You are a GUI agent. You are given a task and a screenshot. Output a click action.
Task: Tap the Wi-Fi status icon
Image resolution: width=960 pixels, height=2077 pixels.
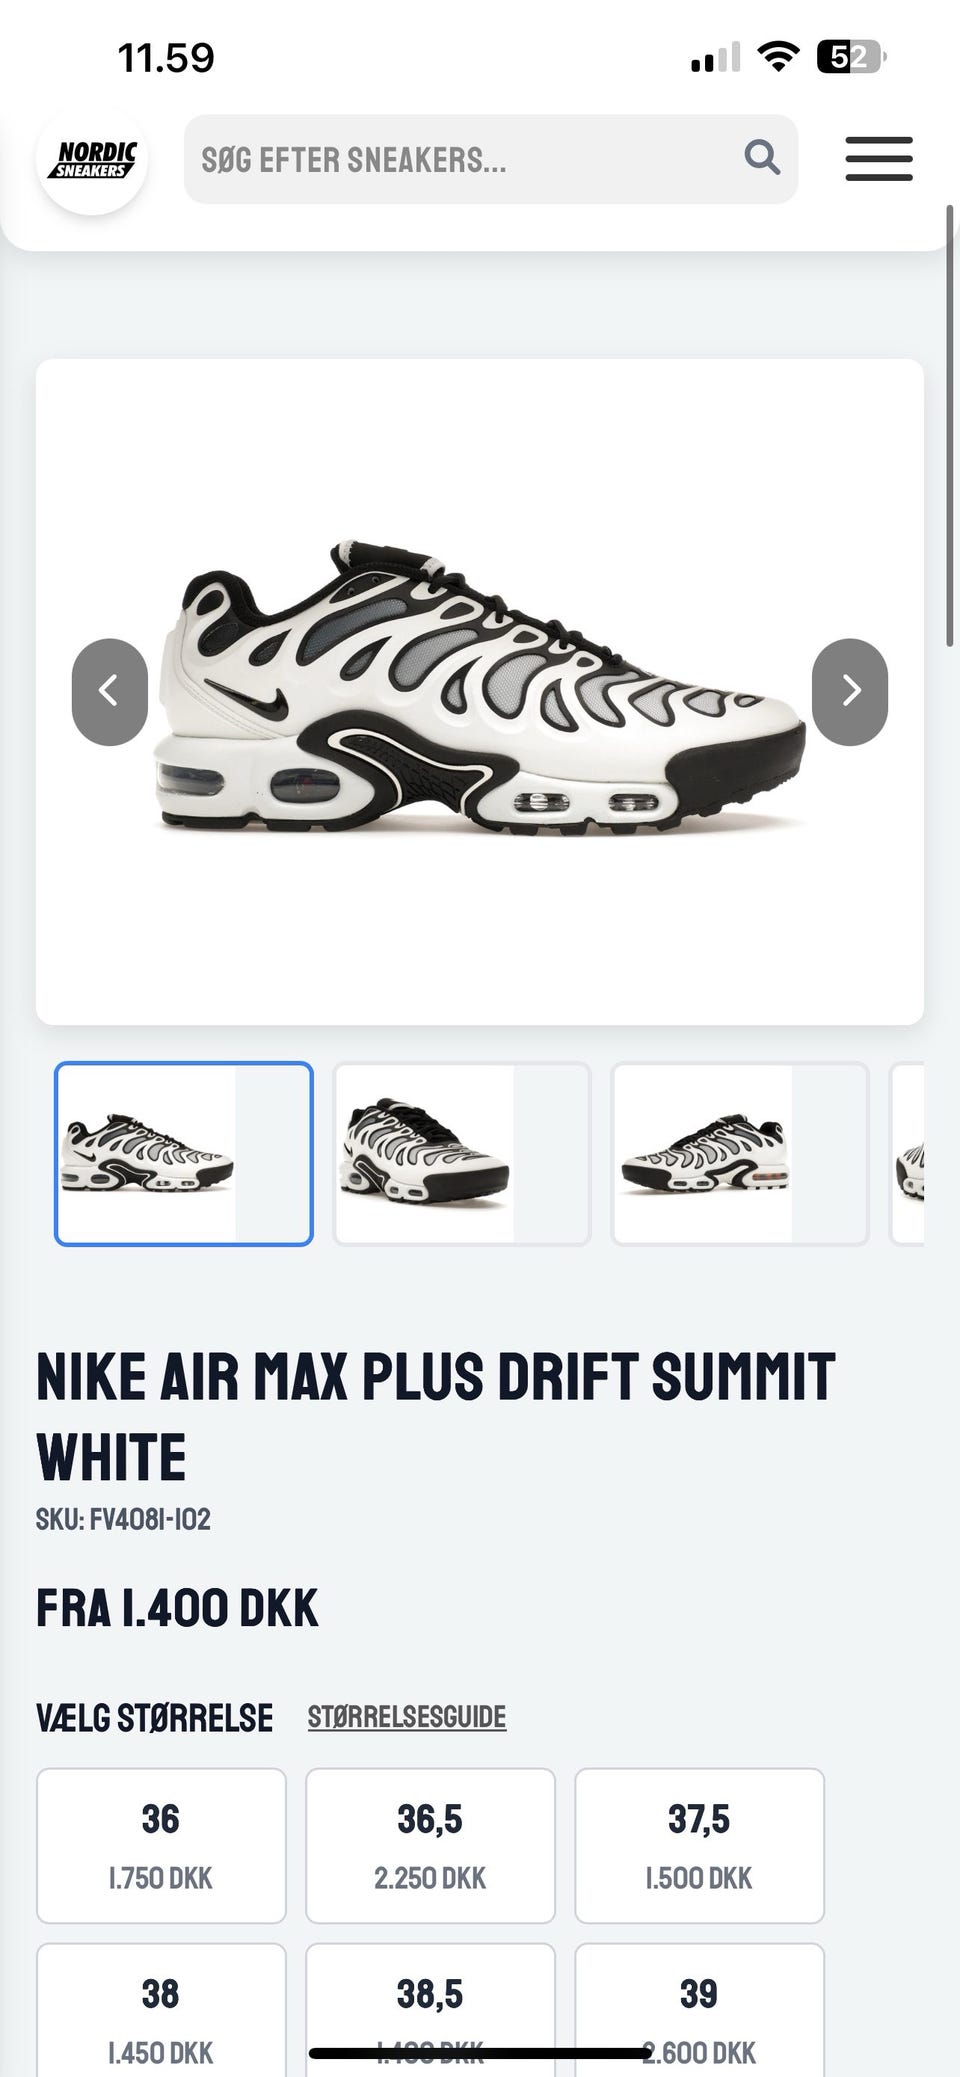[x=778, y=57]
